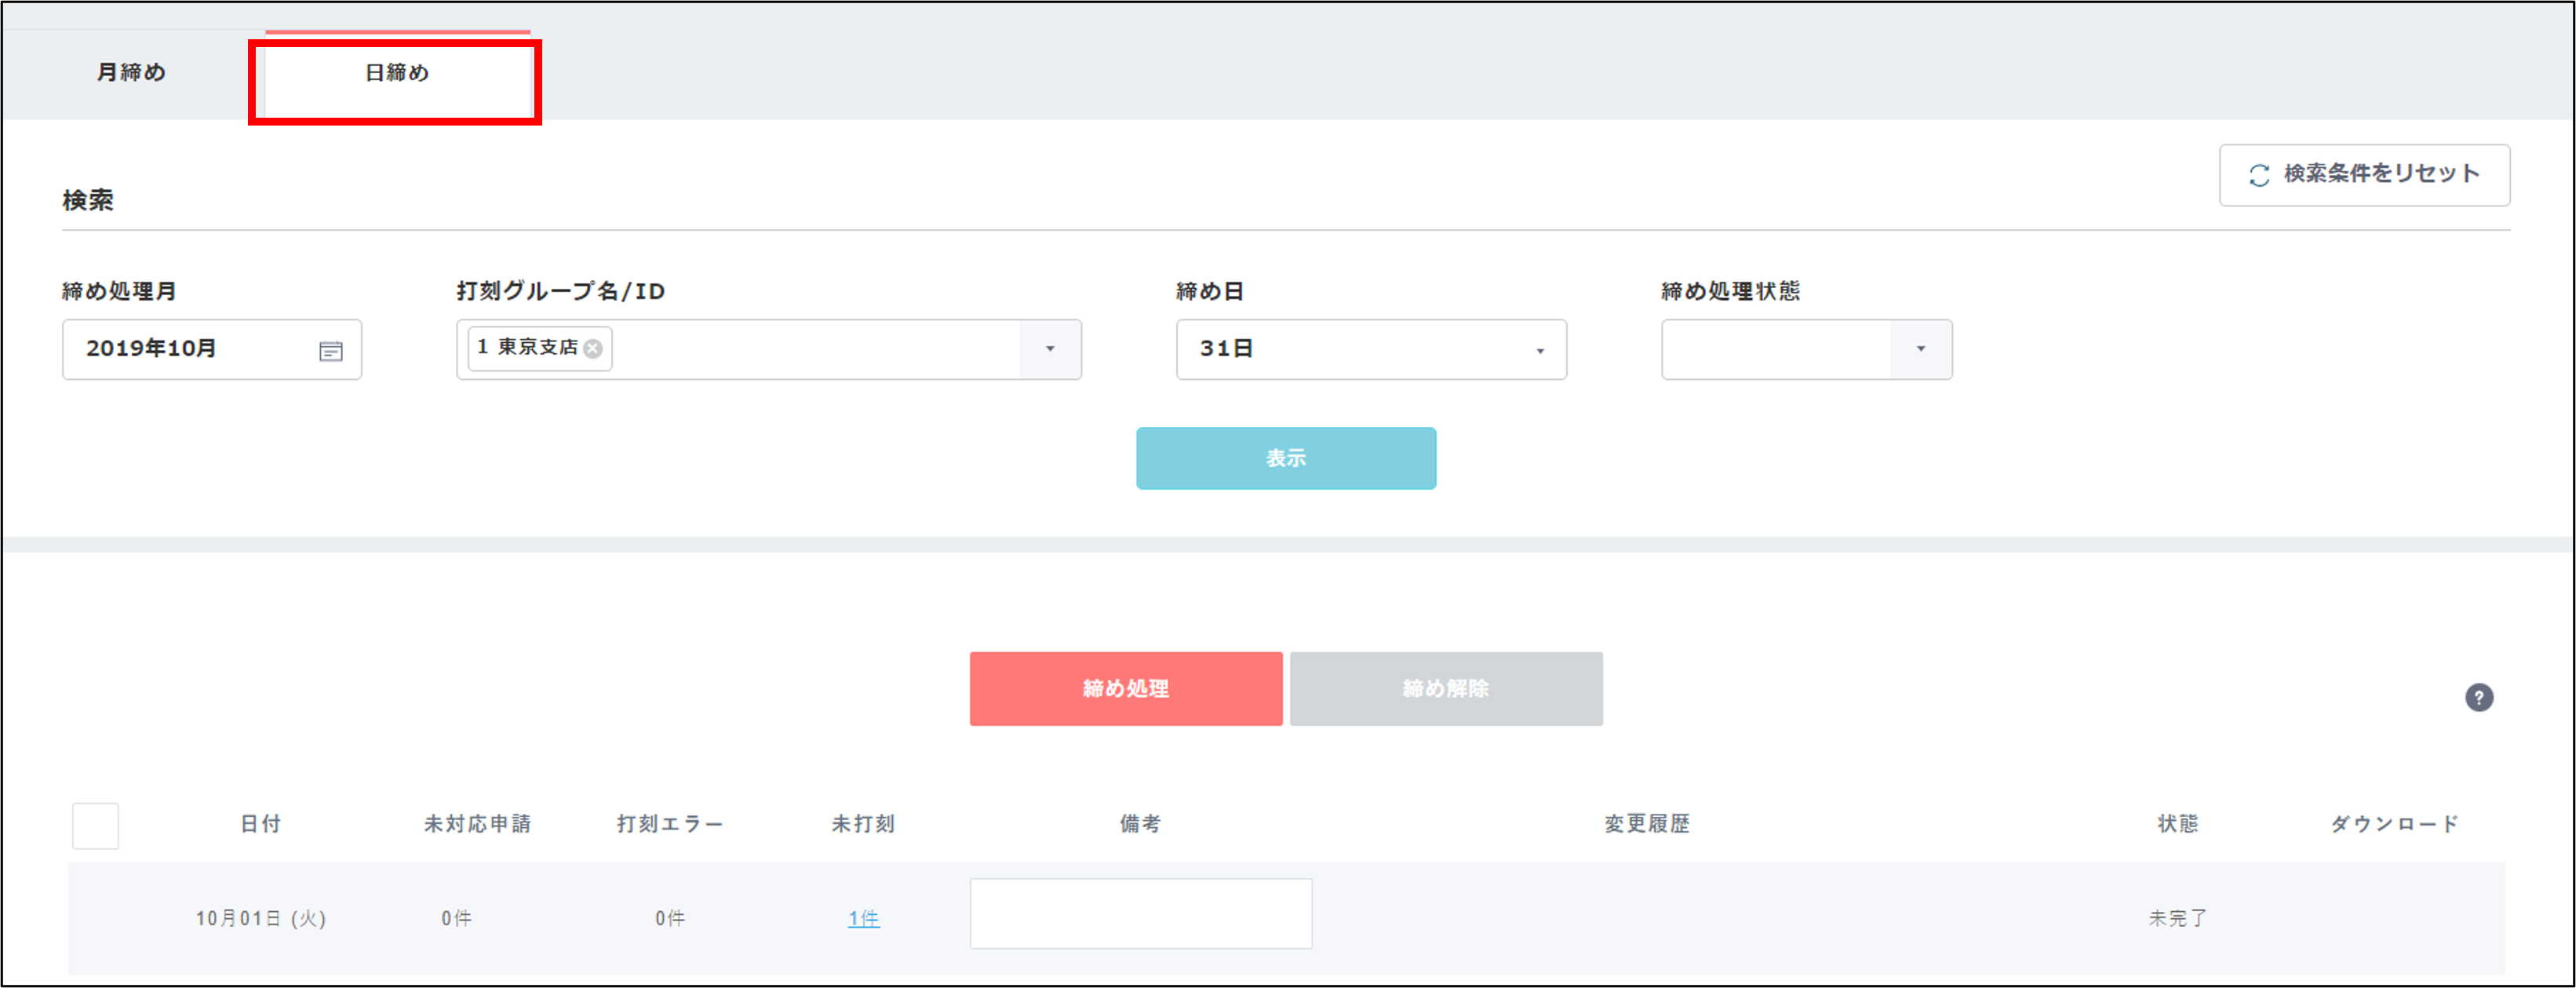The height and width of the screenshot is (988, 2576).
Task: Expand the 締め処理状態 dropdown
Action: click(1919, 349)
